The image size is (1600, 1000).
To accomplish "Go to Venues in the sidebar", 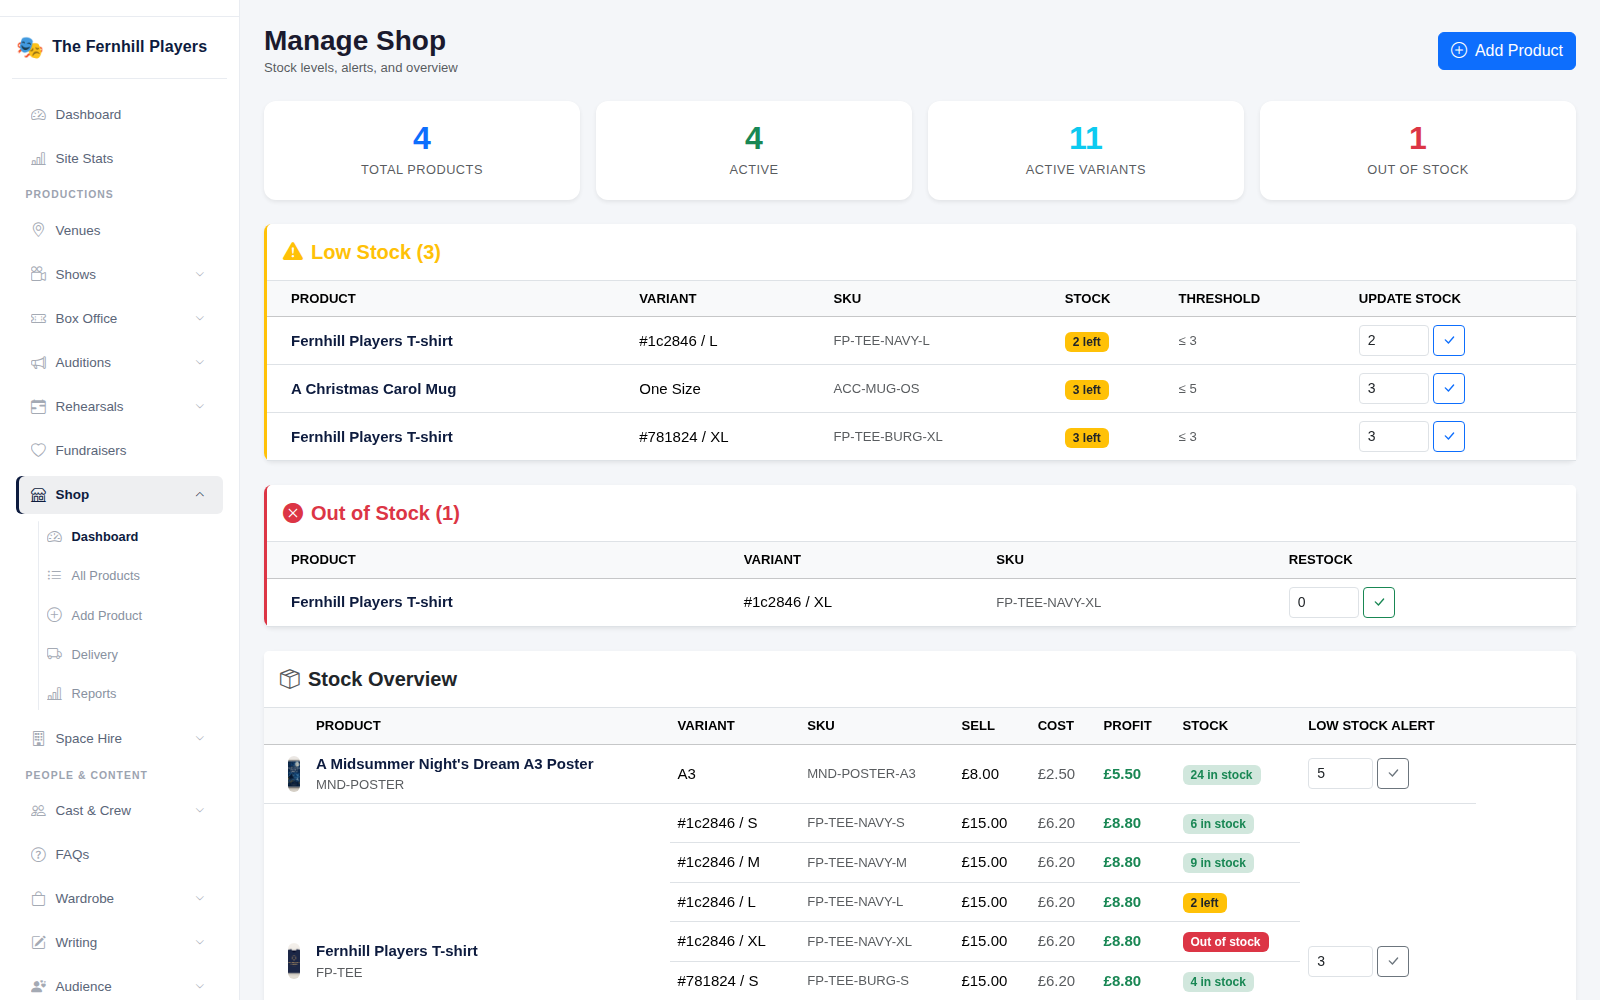I will pos(119,231).
